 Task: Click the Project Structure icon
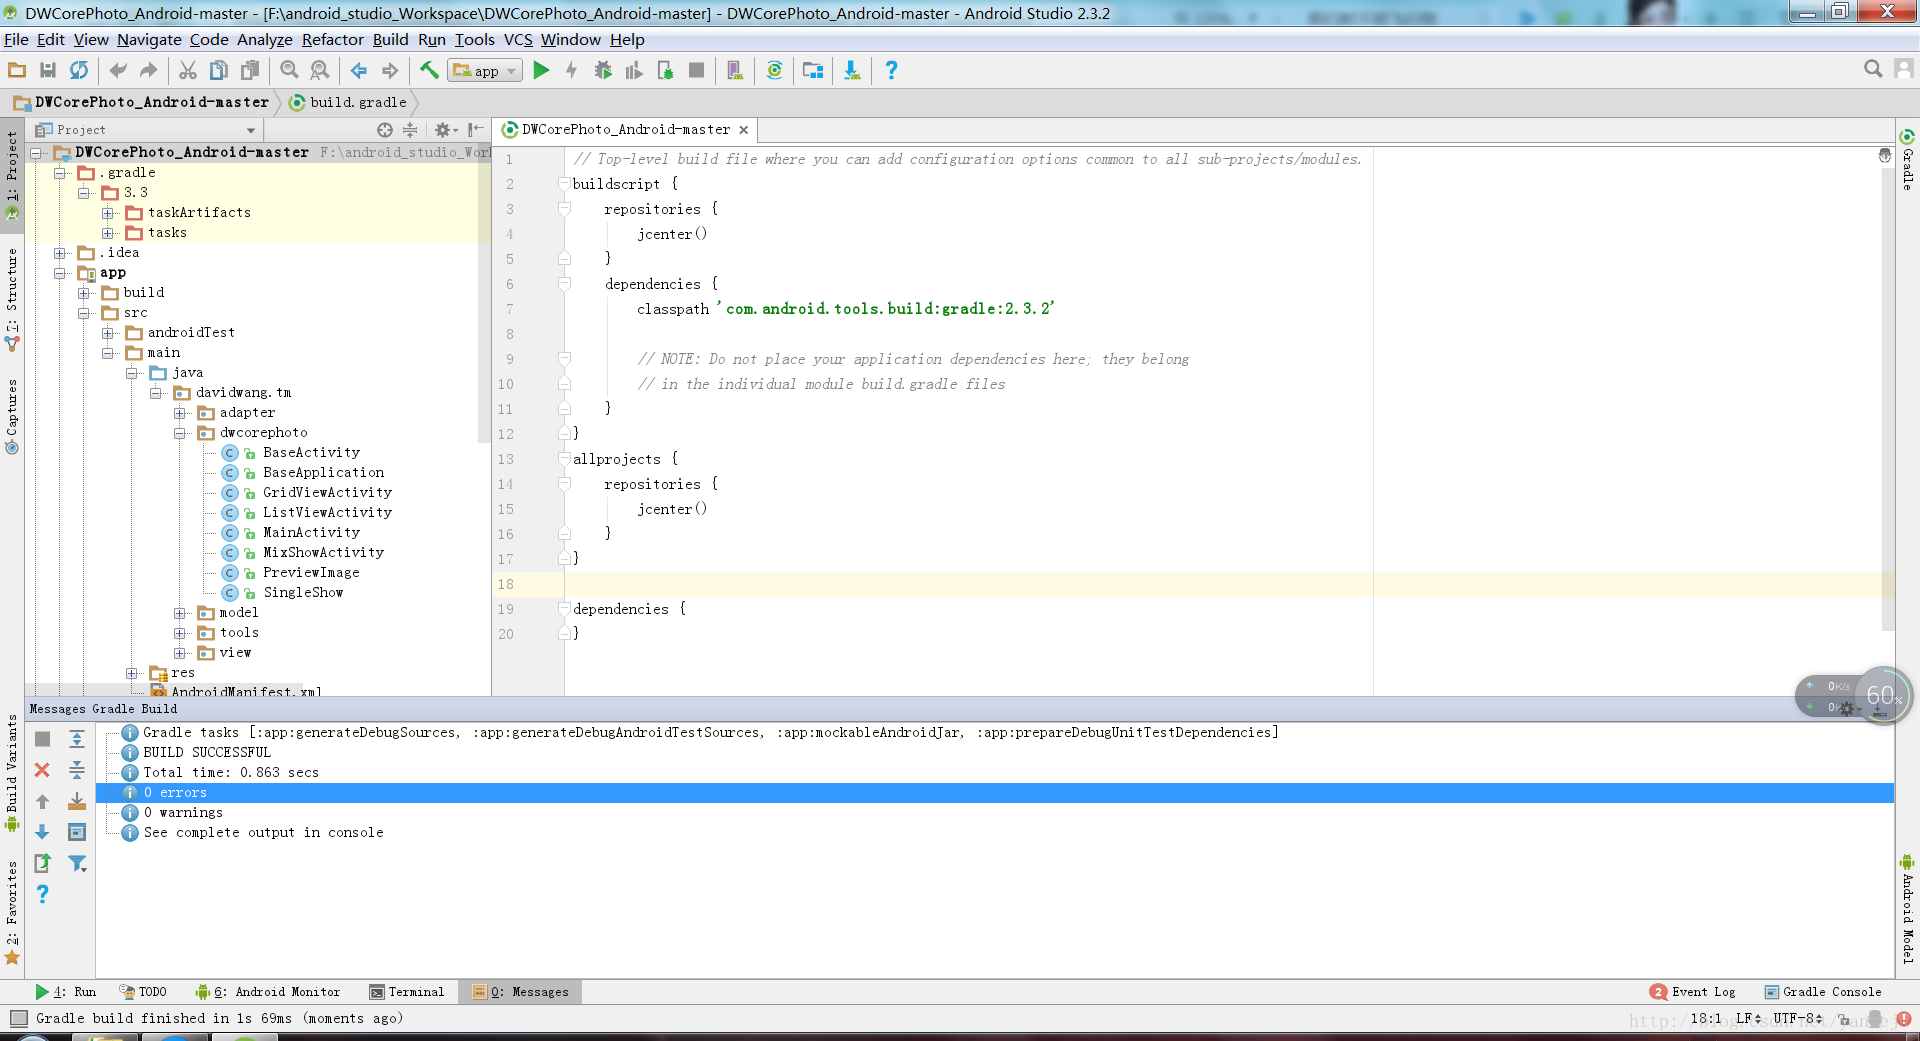point(813,70)
